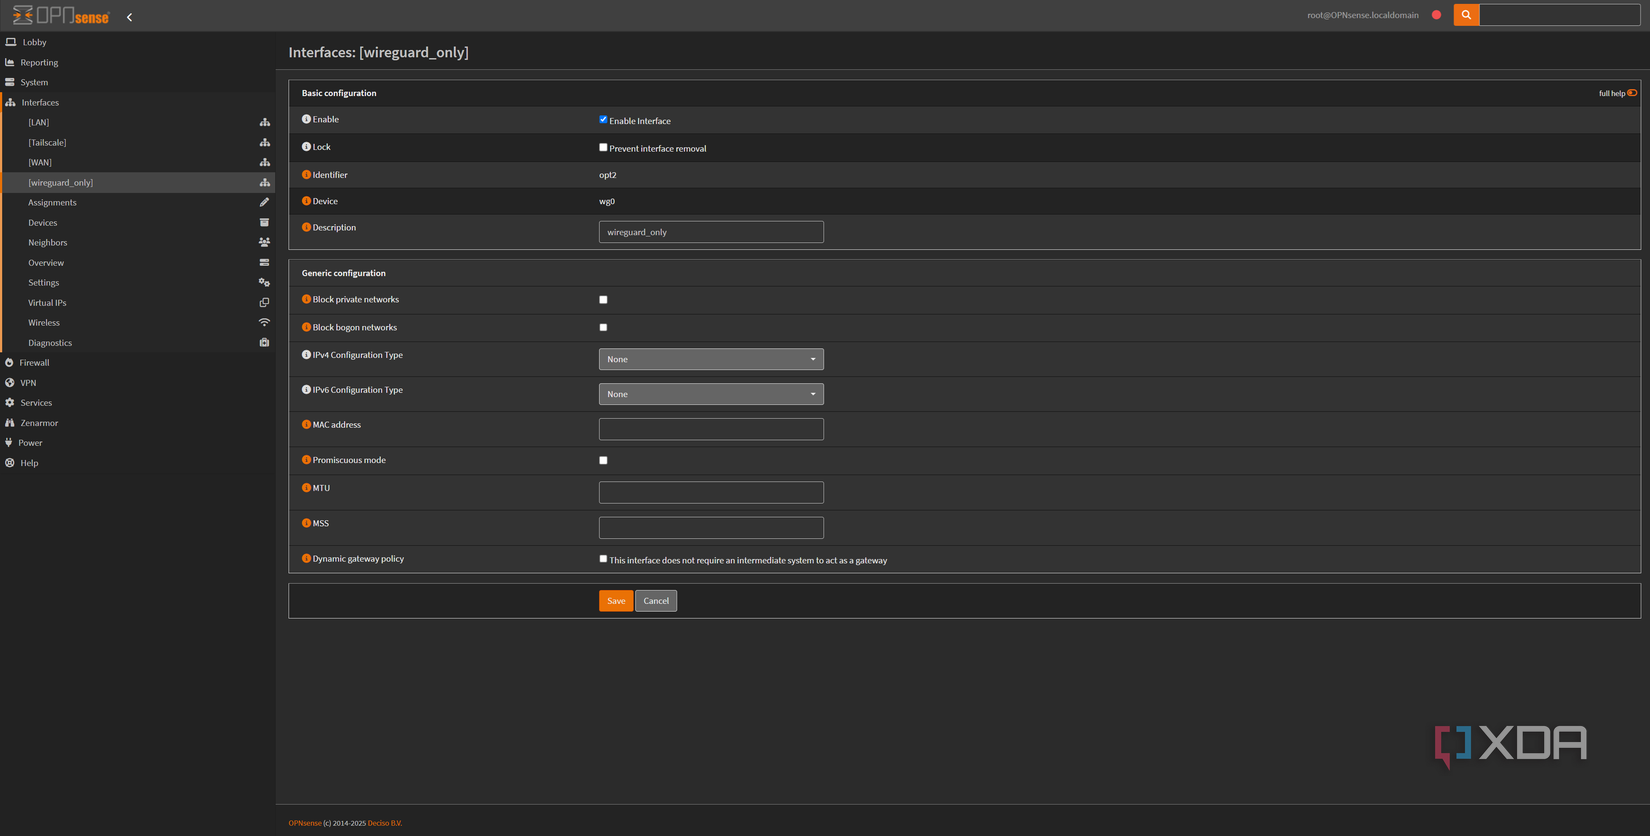Screen dimensions: 1650x836
Task: Collapse sidebar with the left chevron icon
Action: (129, 17)
